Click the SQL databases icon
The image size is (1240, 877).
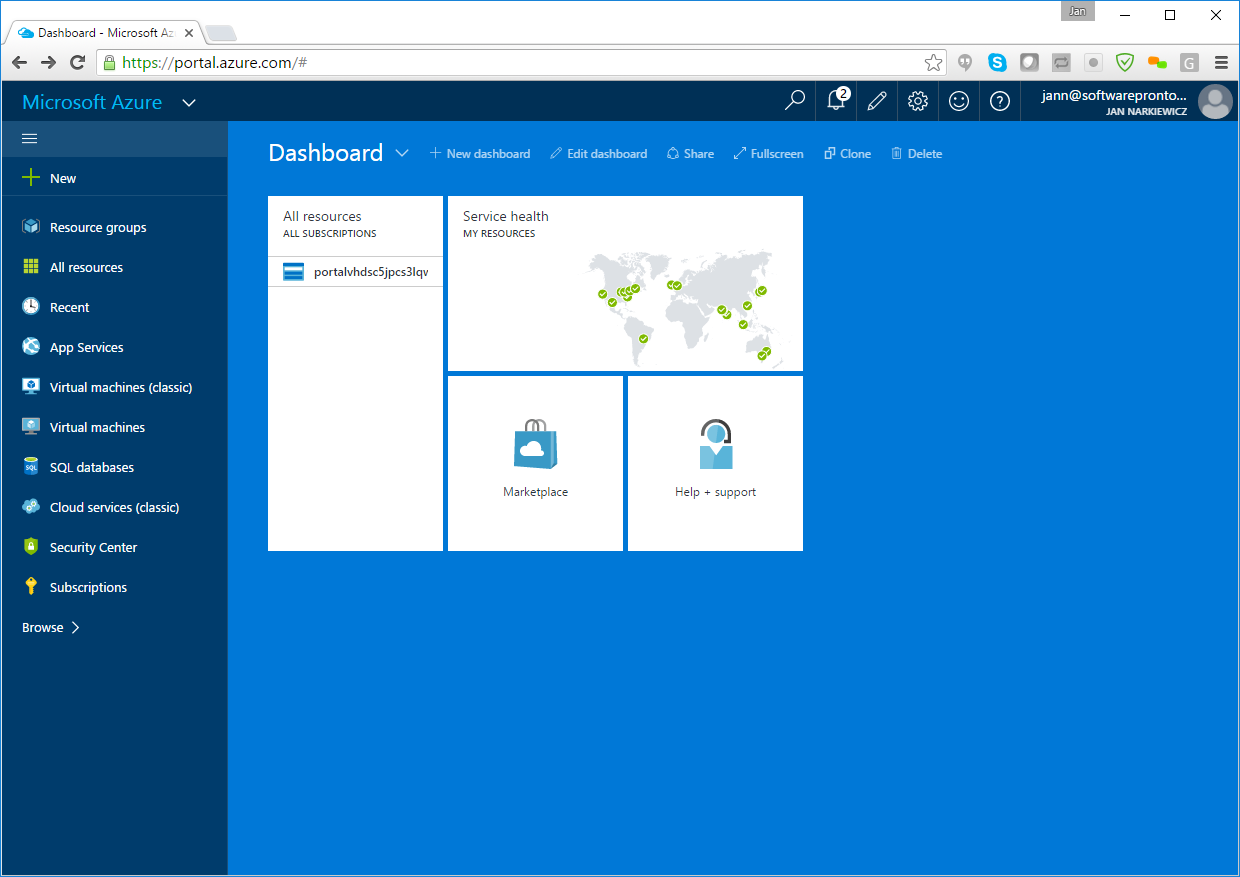point(31,467)
